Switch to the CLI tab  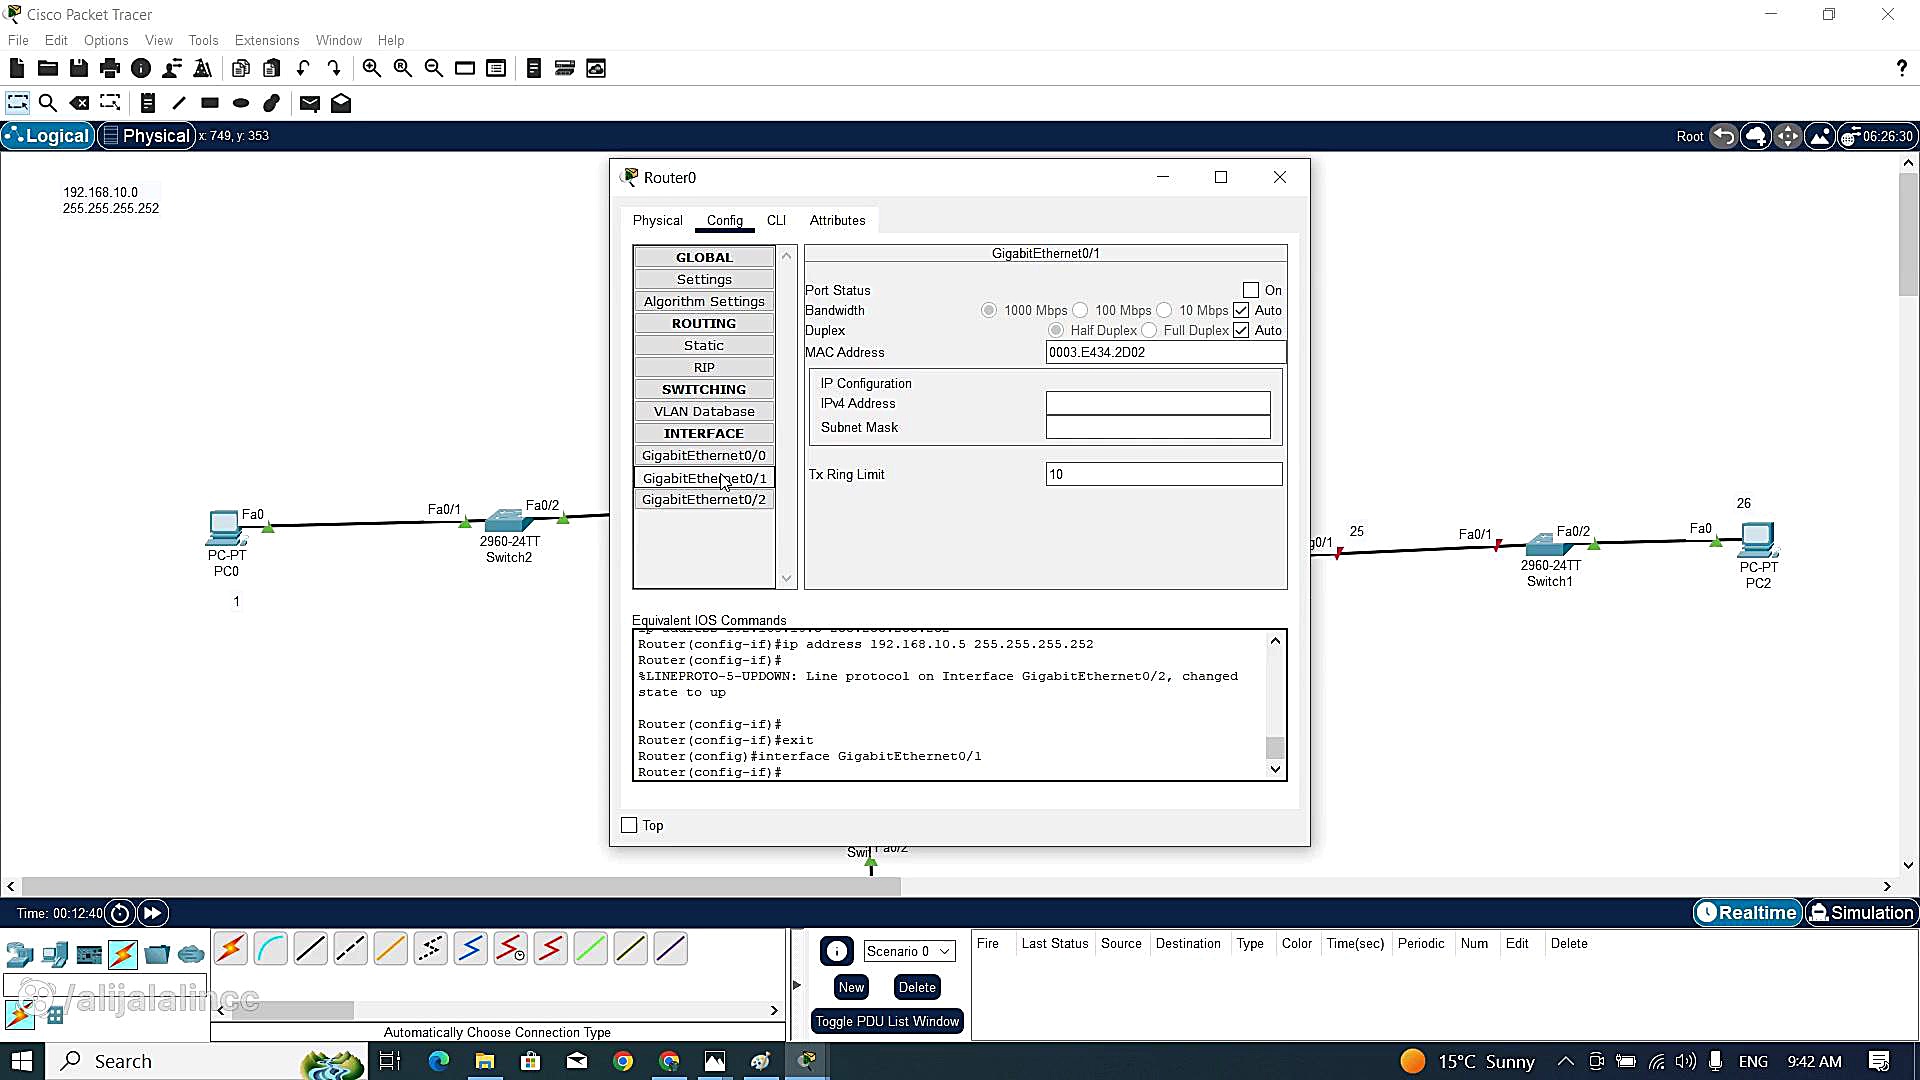[x=776, y=220]
